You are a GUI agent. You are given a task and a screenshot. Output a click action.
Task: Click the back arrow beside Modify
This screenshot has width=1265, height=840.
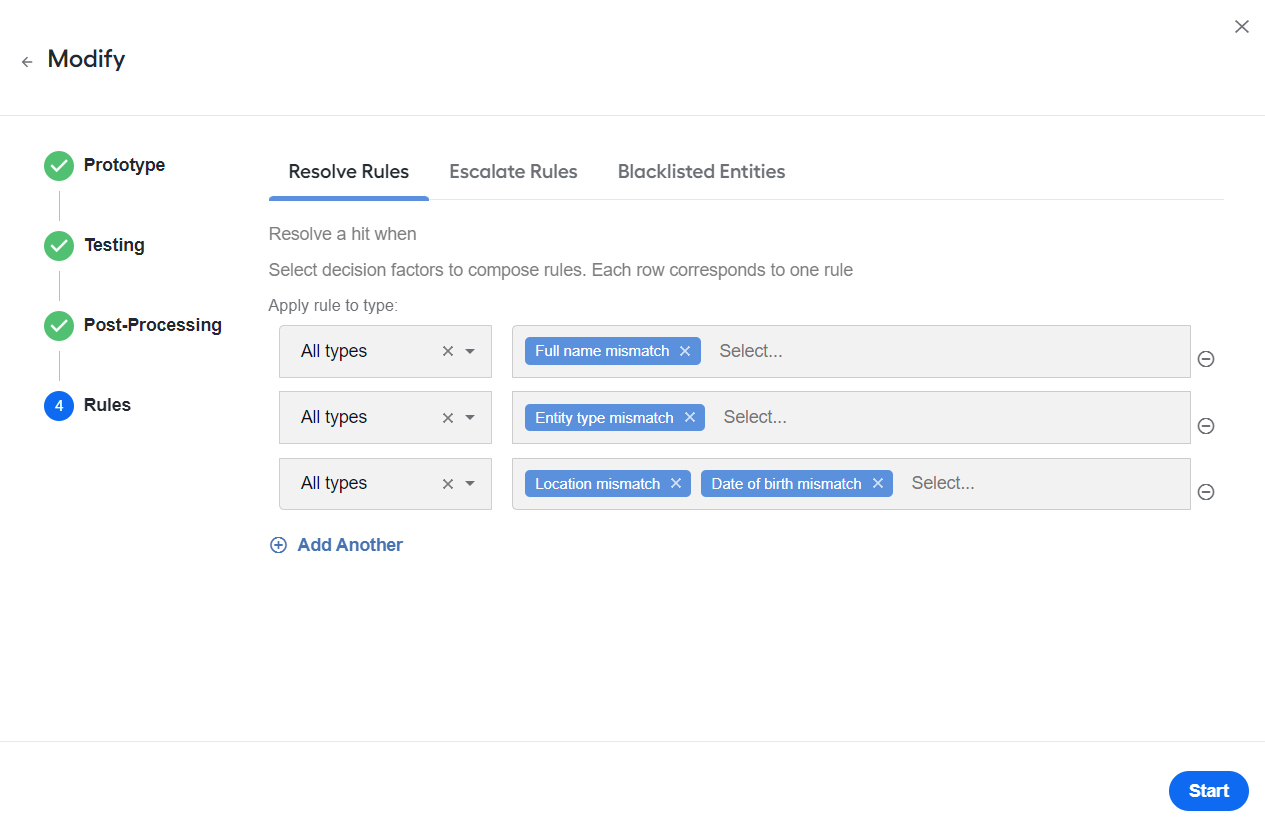[x=27, y=62]
